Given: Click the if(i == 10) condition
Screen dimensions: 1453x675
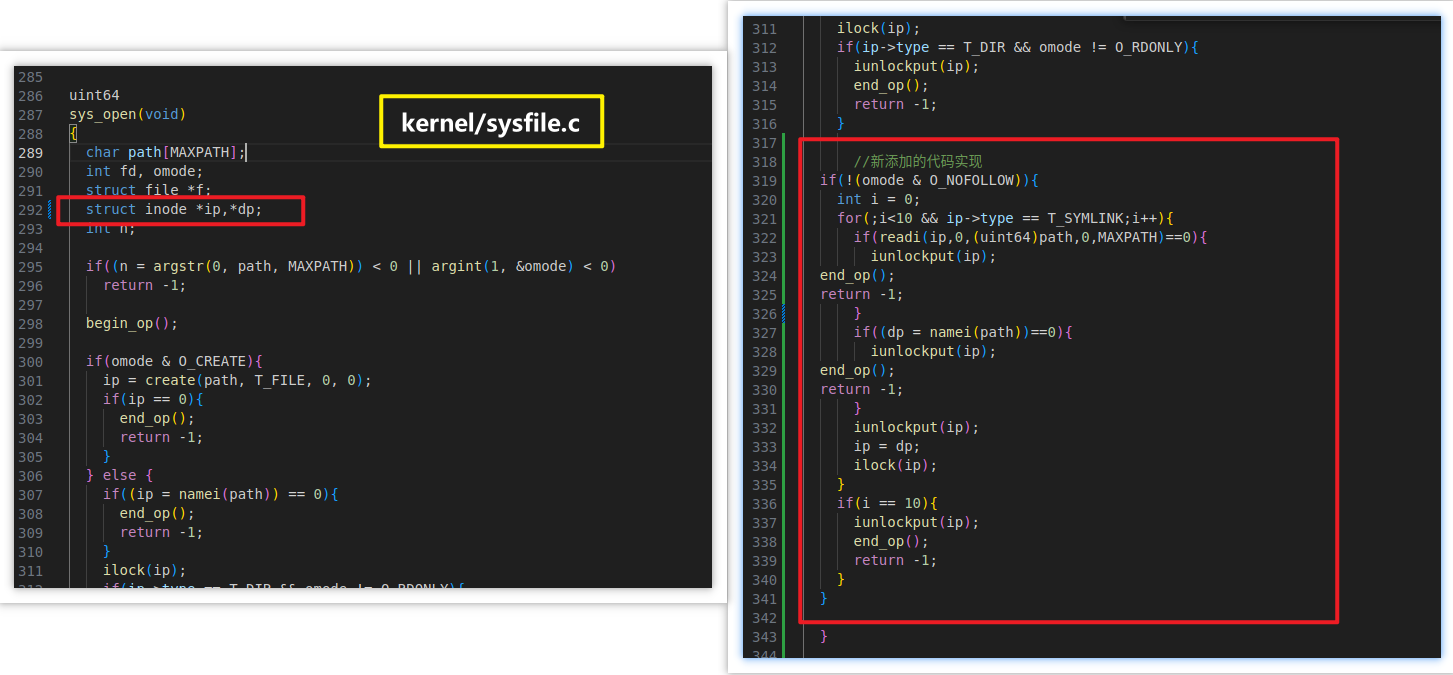Looking at the screenshot, I should coord(887,503).
